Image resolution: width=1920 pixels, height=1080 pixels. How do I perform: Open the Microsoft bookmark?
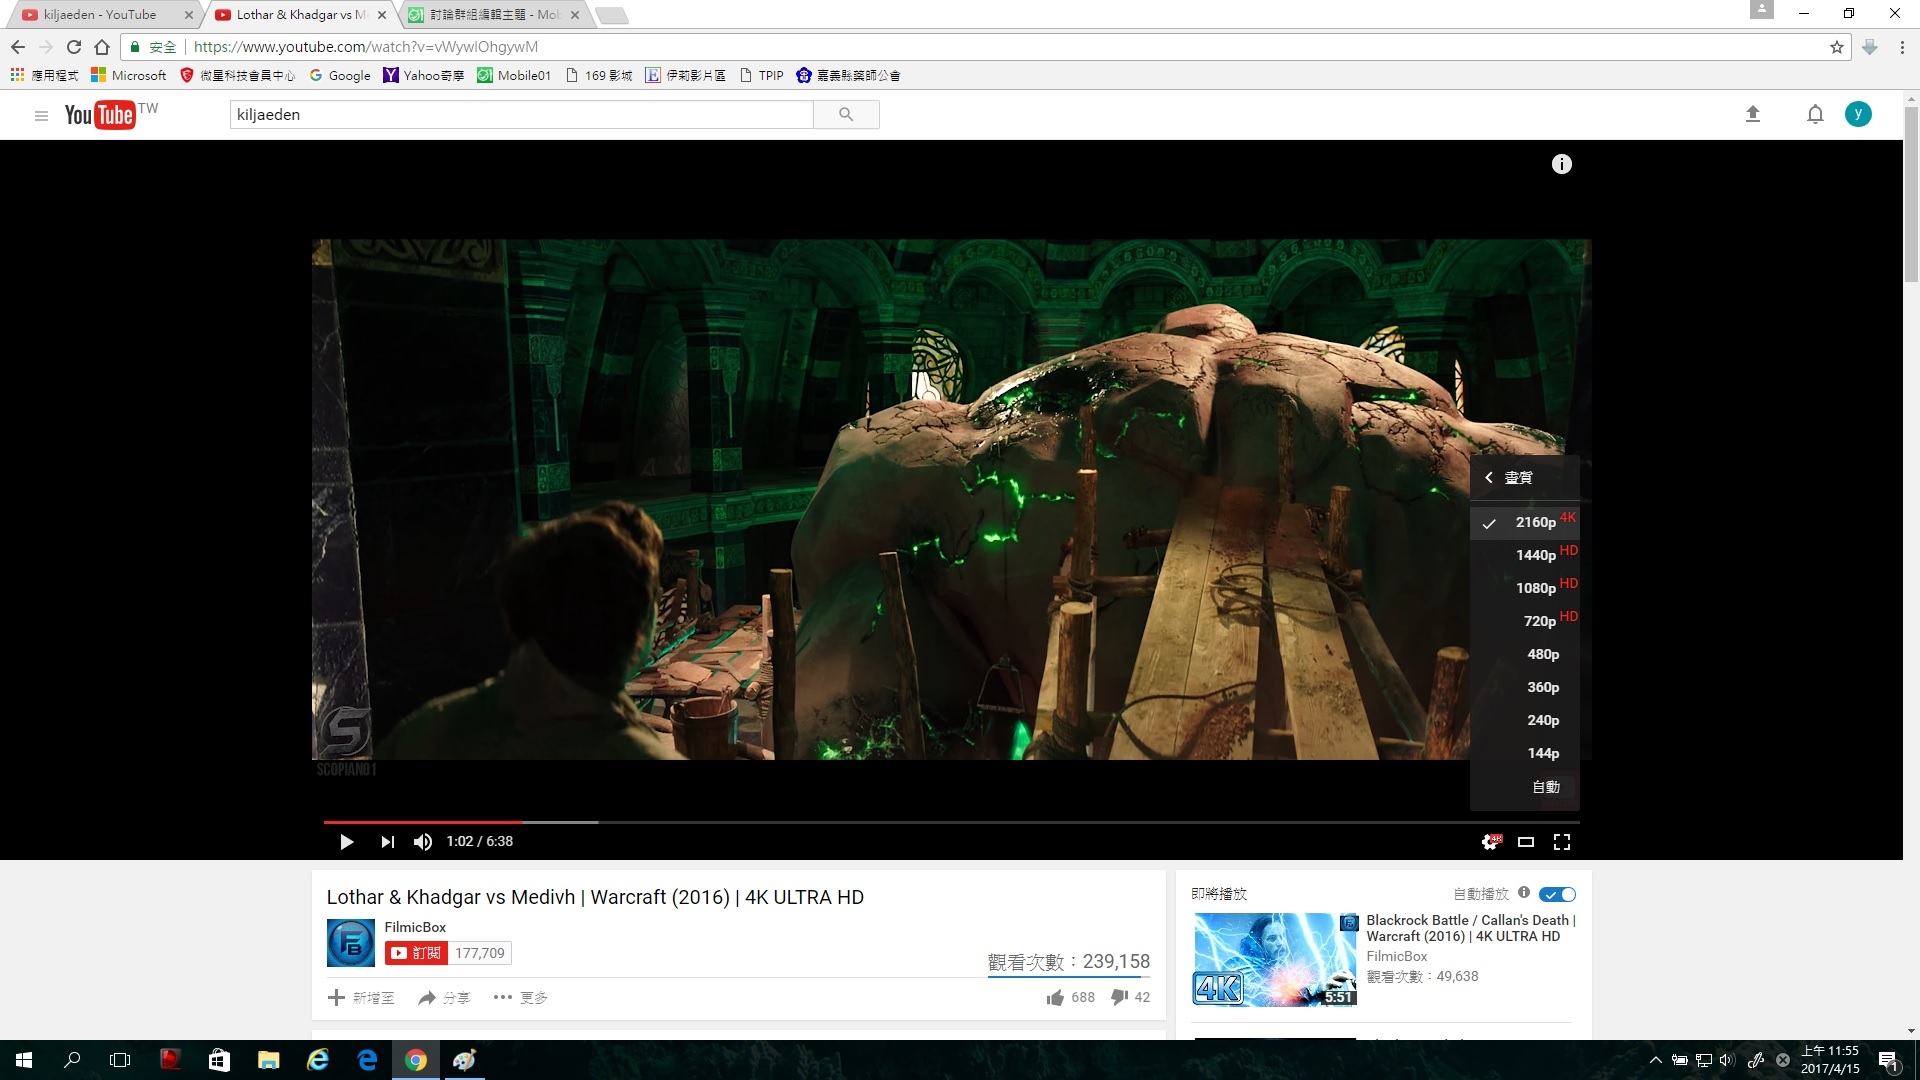(128, 75)
